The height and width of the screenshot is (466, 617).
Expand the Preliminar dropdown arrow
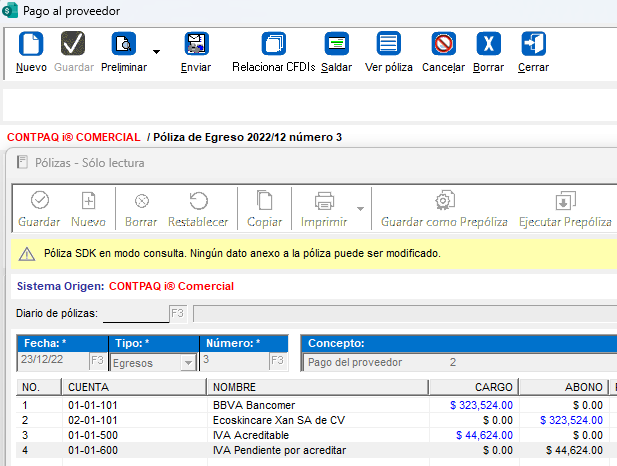coord(156,50)
